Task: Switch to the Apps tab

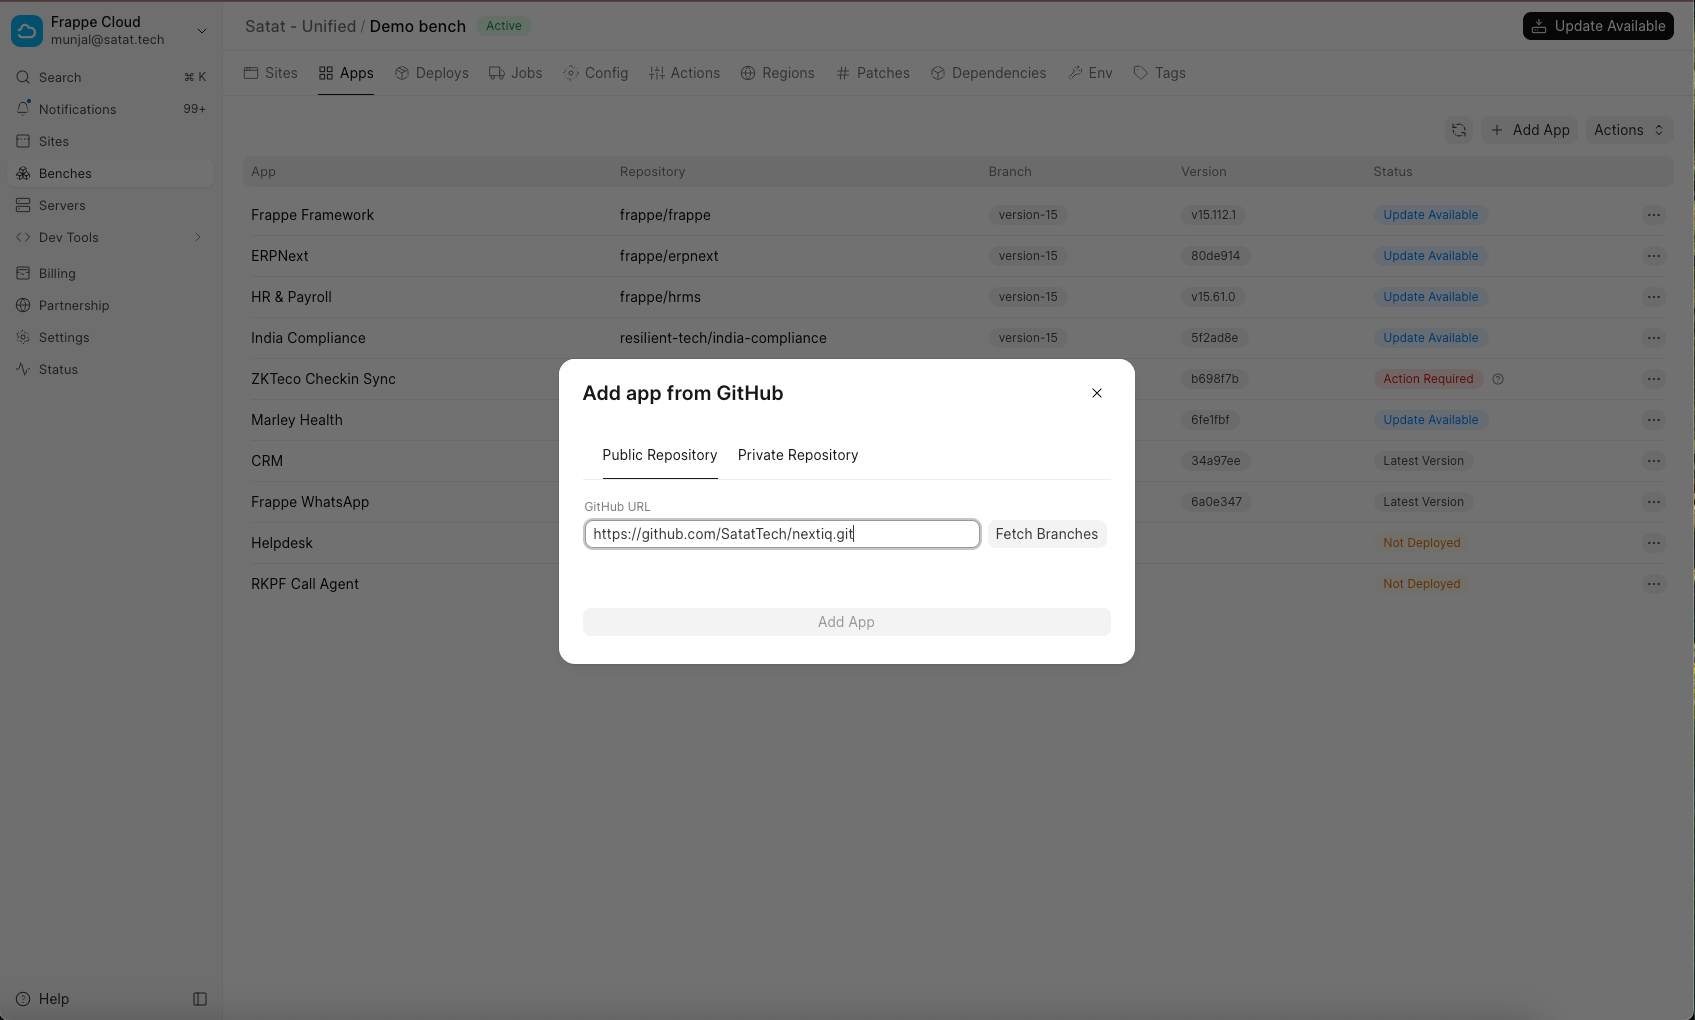Action: (346, 73)
